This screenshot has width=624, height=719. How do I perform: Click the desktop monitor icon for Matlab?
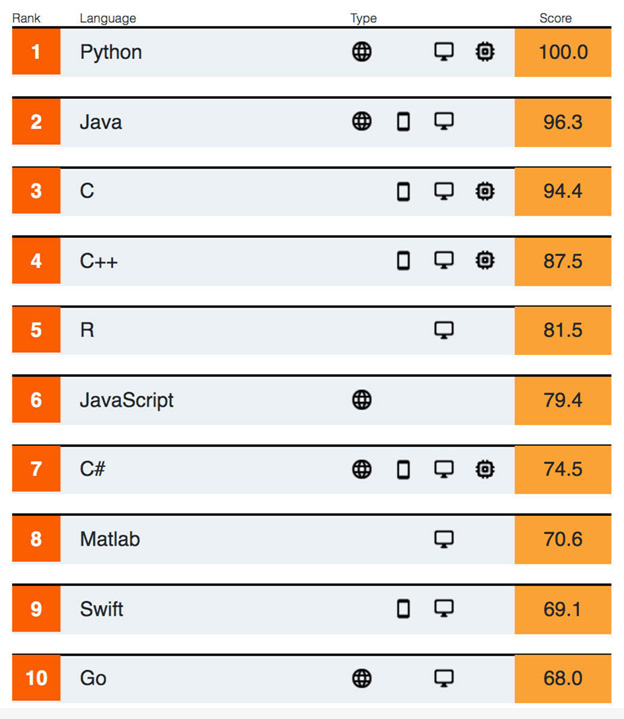[x=444, y=539]
